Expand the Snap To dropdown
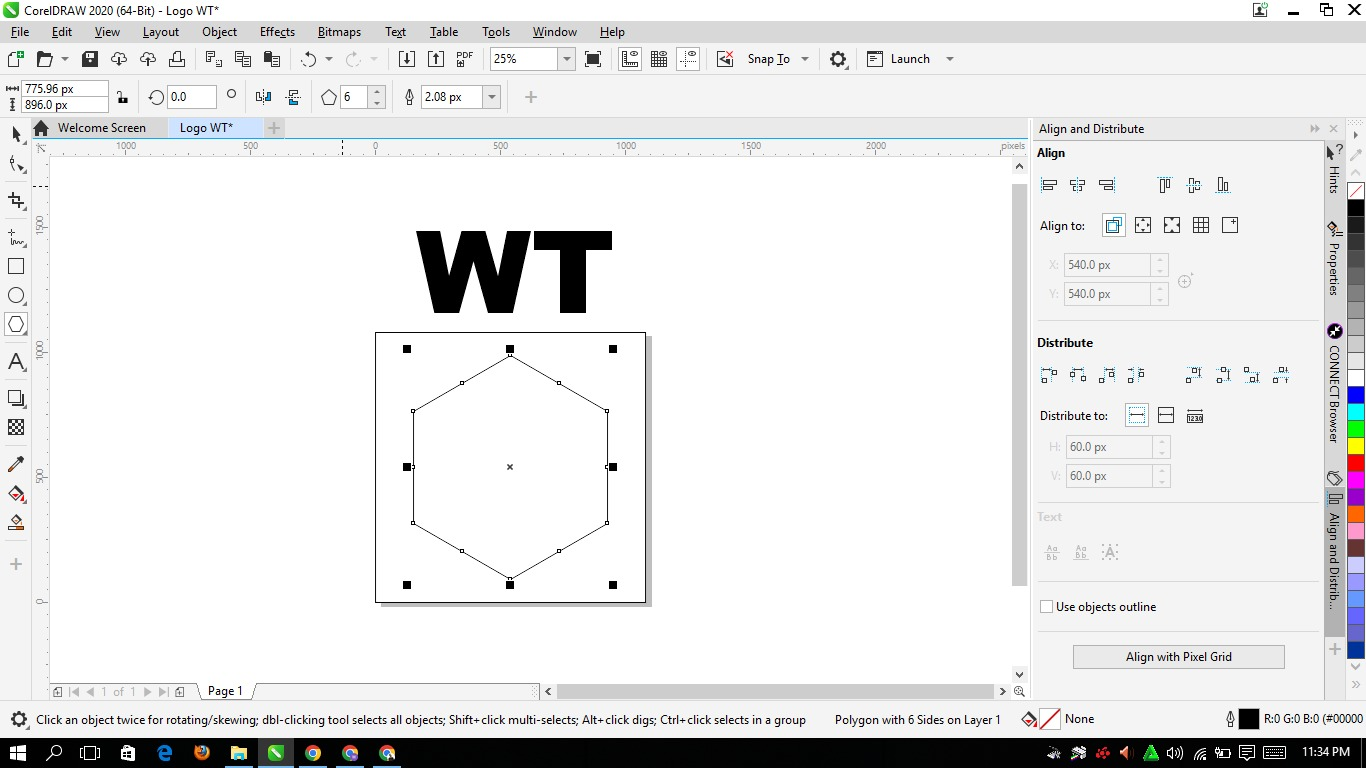Screen dimensions: 1366x768 (x=805, y=59)
